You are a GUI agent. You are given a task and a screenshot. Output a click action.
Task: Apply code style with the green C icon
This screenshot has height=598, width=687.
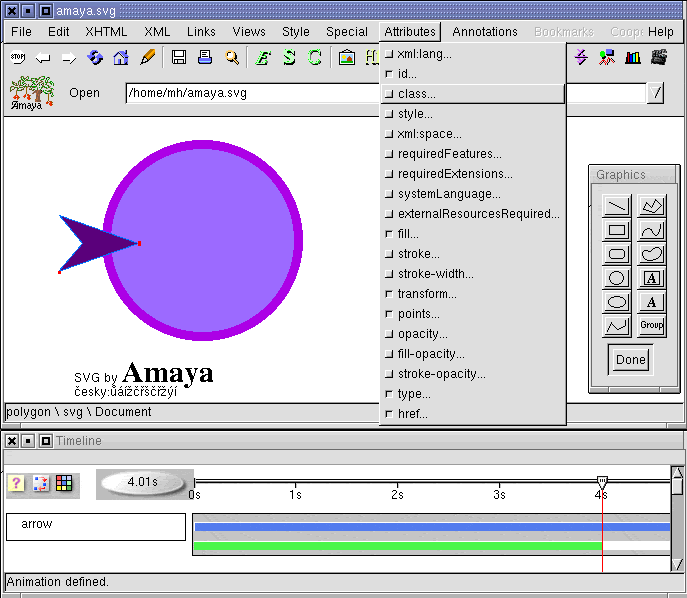pos(315,57)
